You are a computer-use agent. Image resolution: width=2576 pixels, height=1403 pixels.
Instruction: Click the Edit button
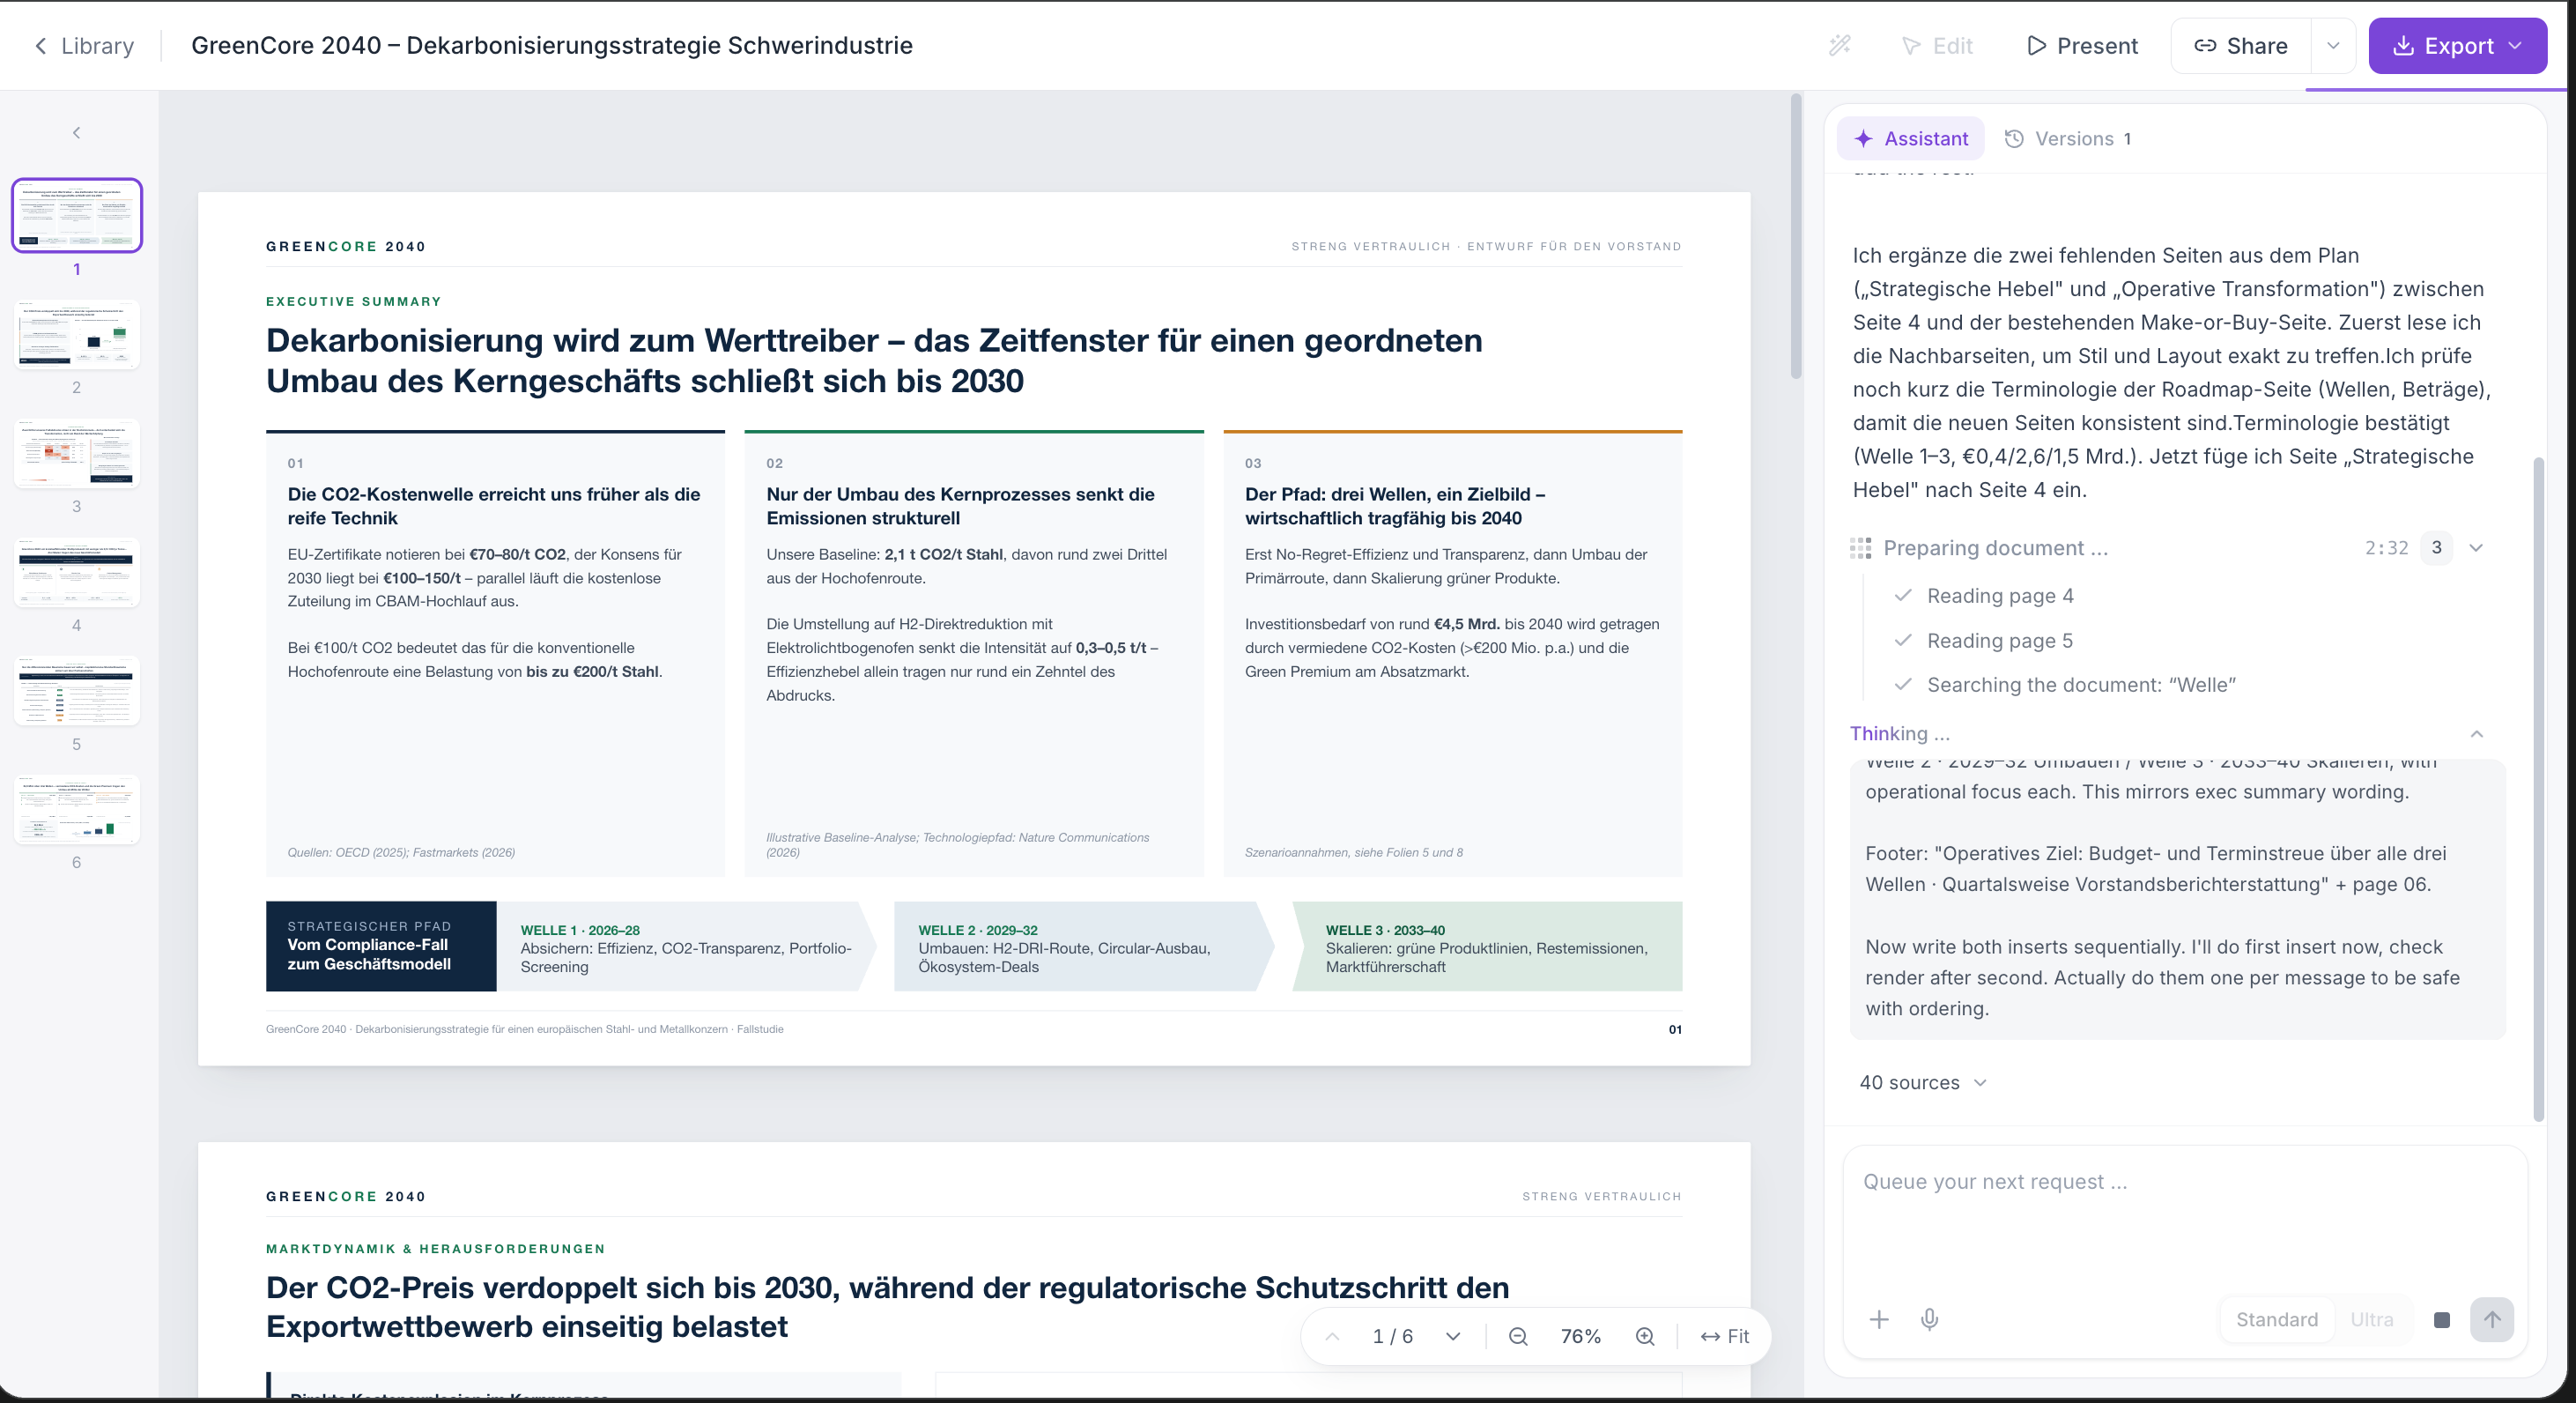click(x=1937, y=46)
